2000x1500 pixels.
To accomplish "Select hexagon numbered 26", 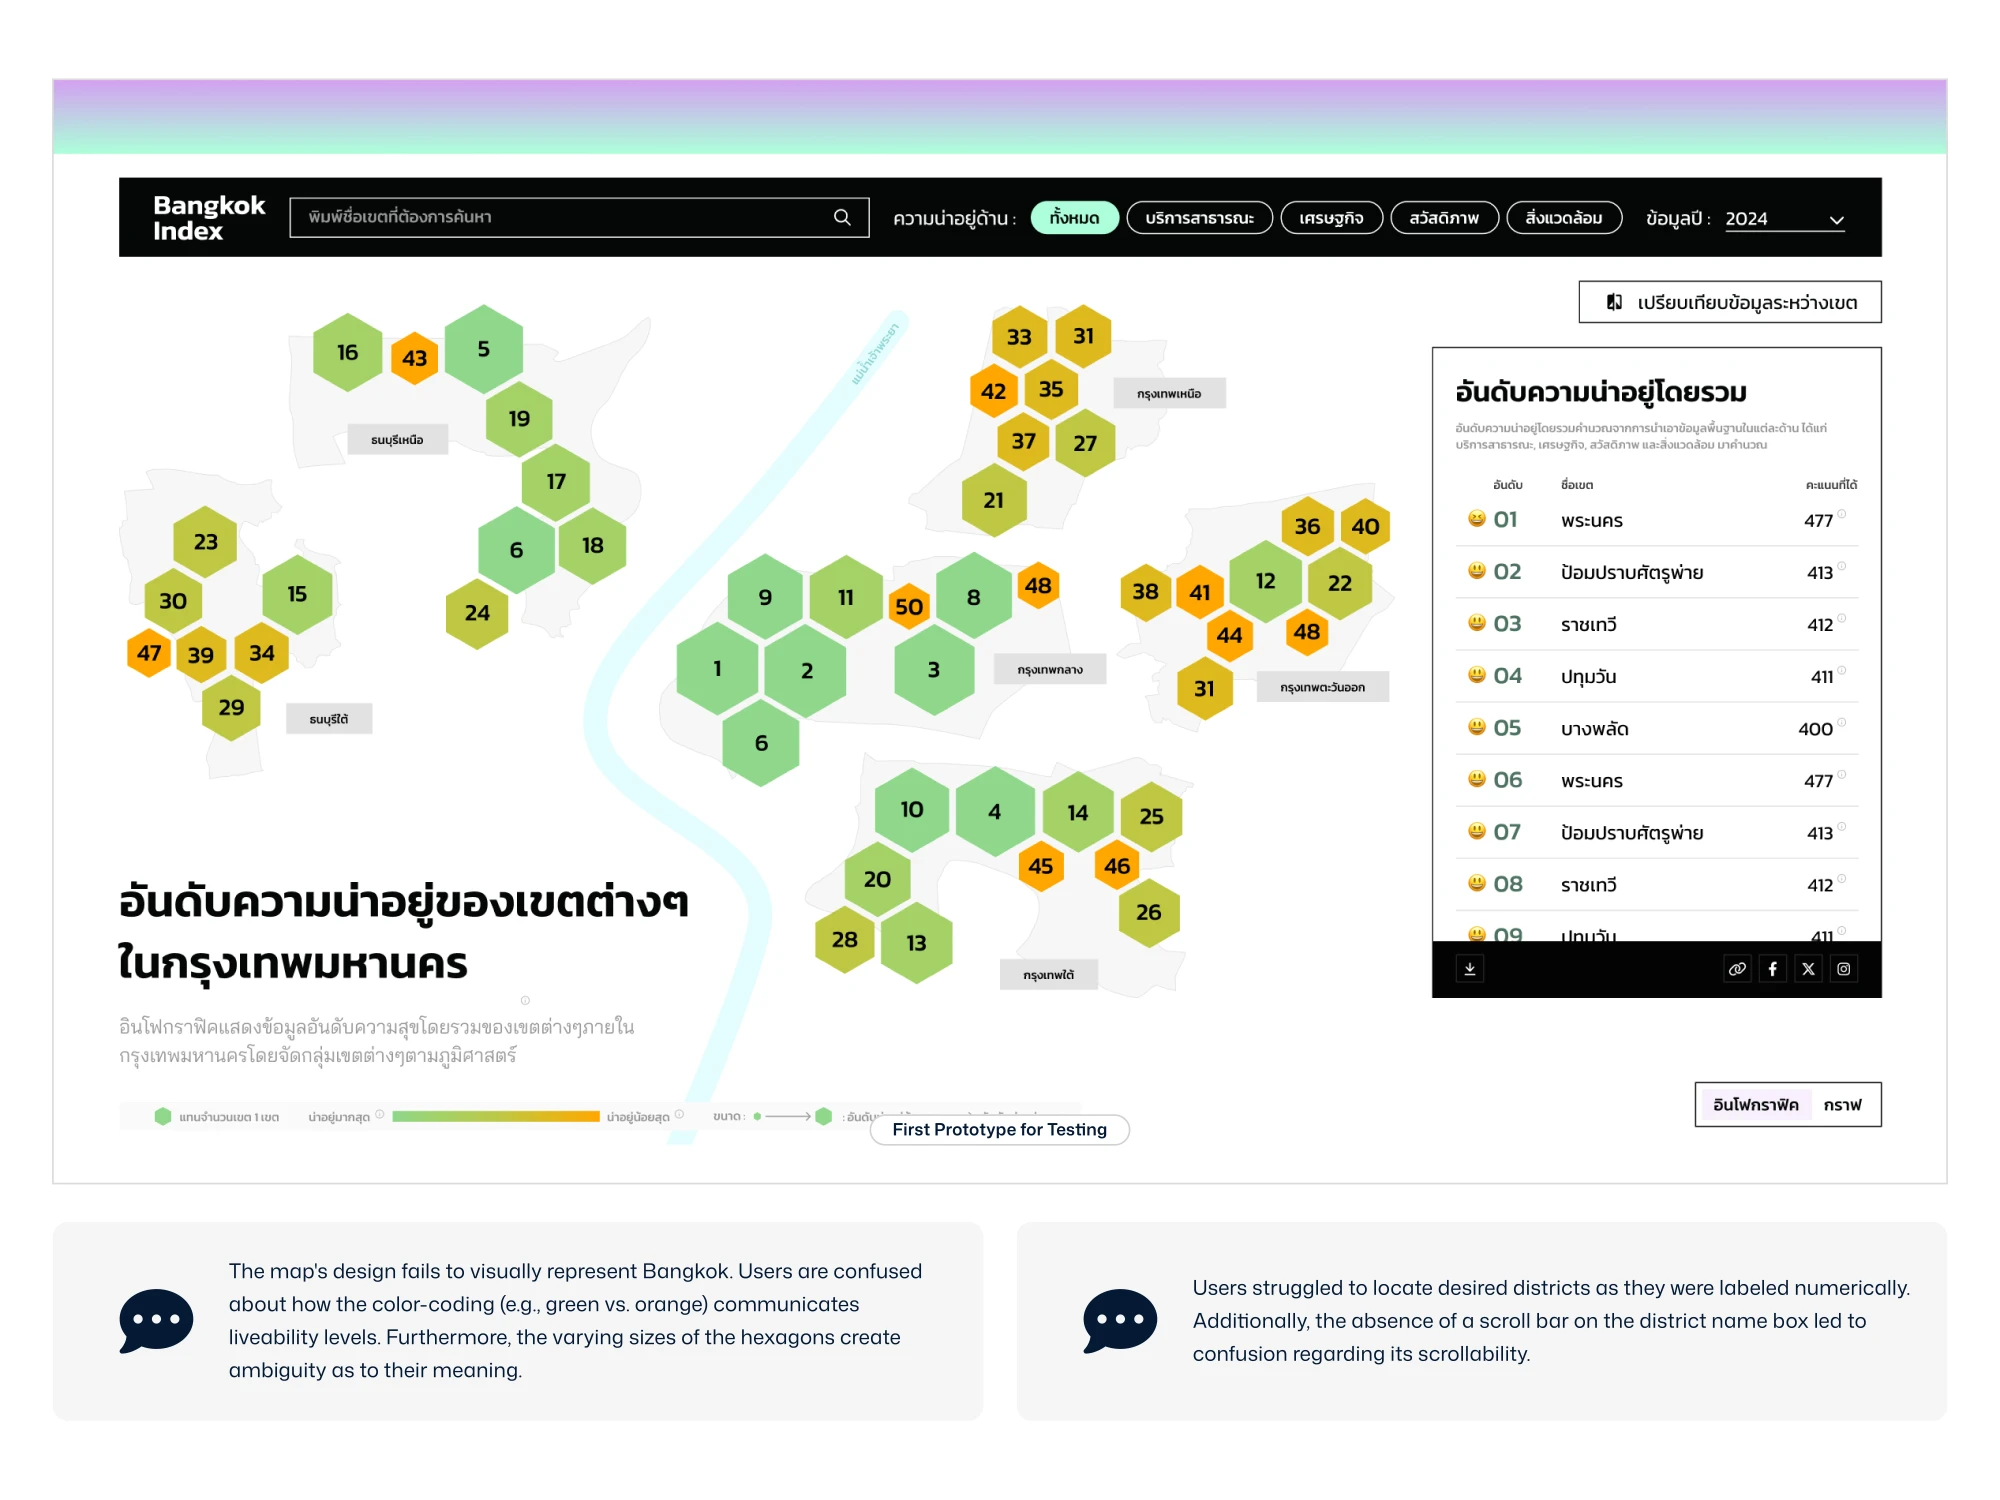I will [1148, 912].
